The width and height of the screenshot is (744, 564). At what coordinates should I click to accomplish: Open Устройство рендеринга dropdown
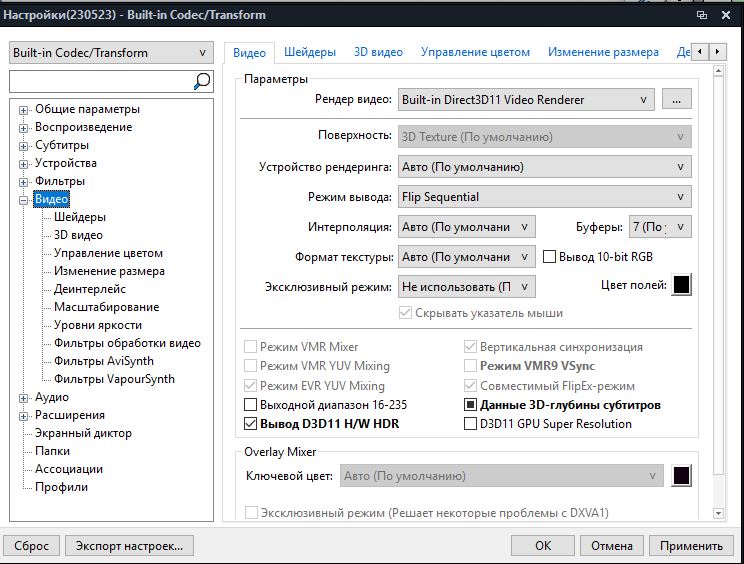click(x=544, y=167)
